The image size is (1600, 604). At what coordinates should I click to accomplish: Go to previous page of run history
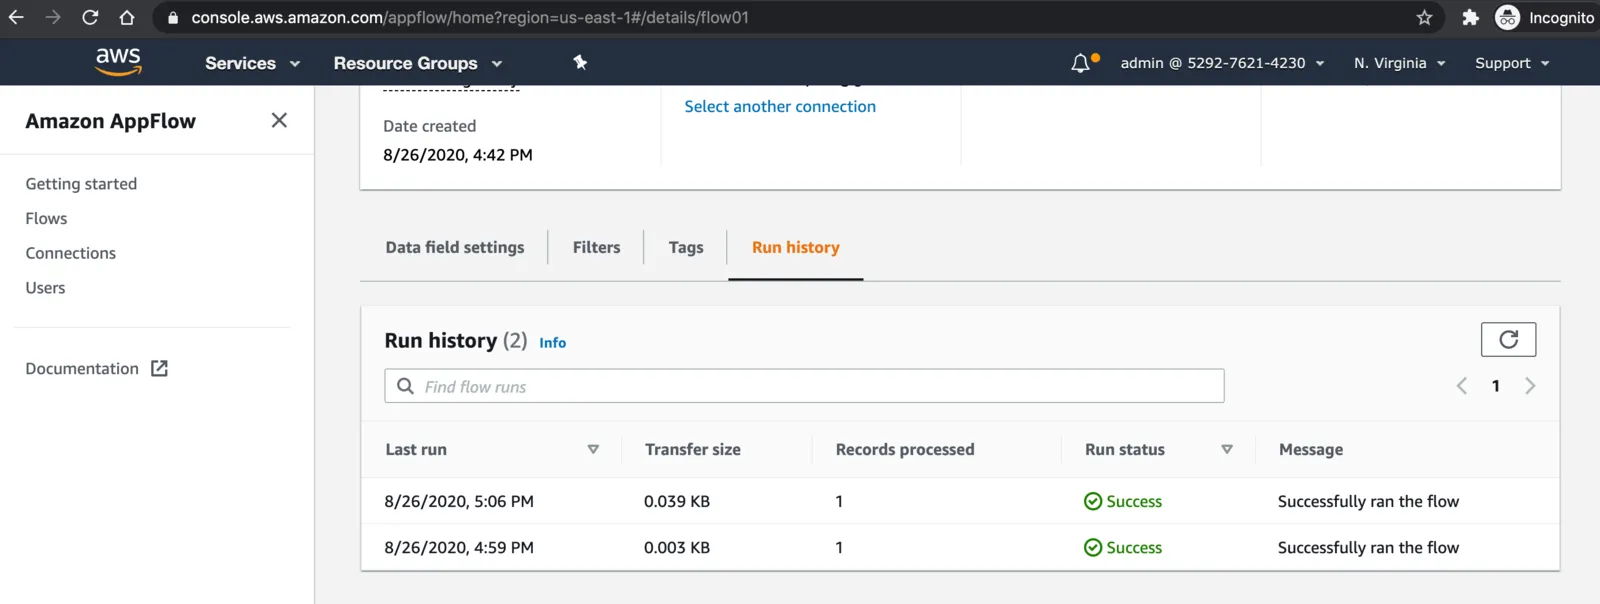(x=1462, y=386)
